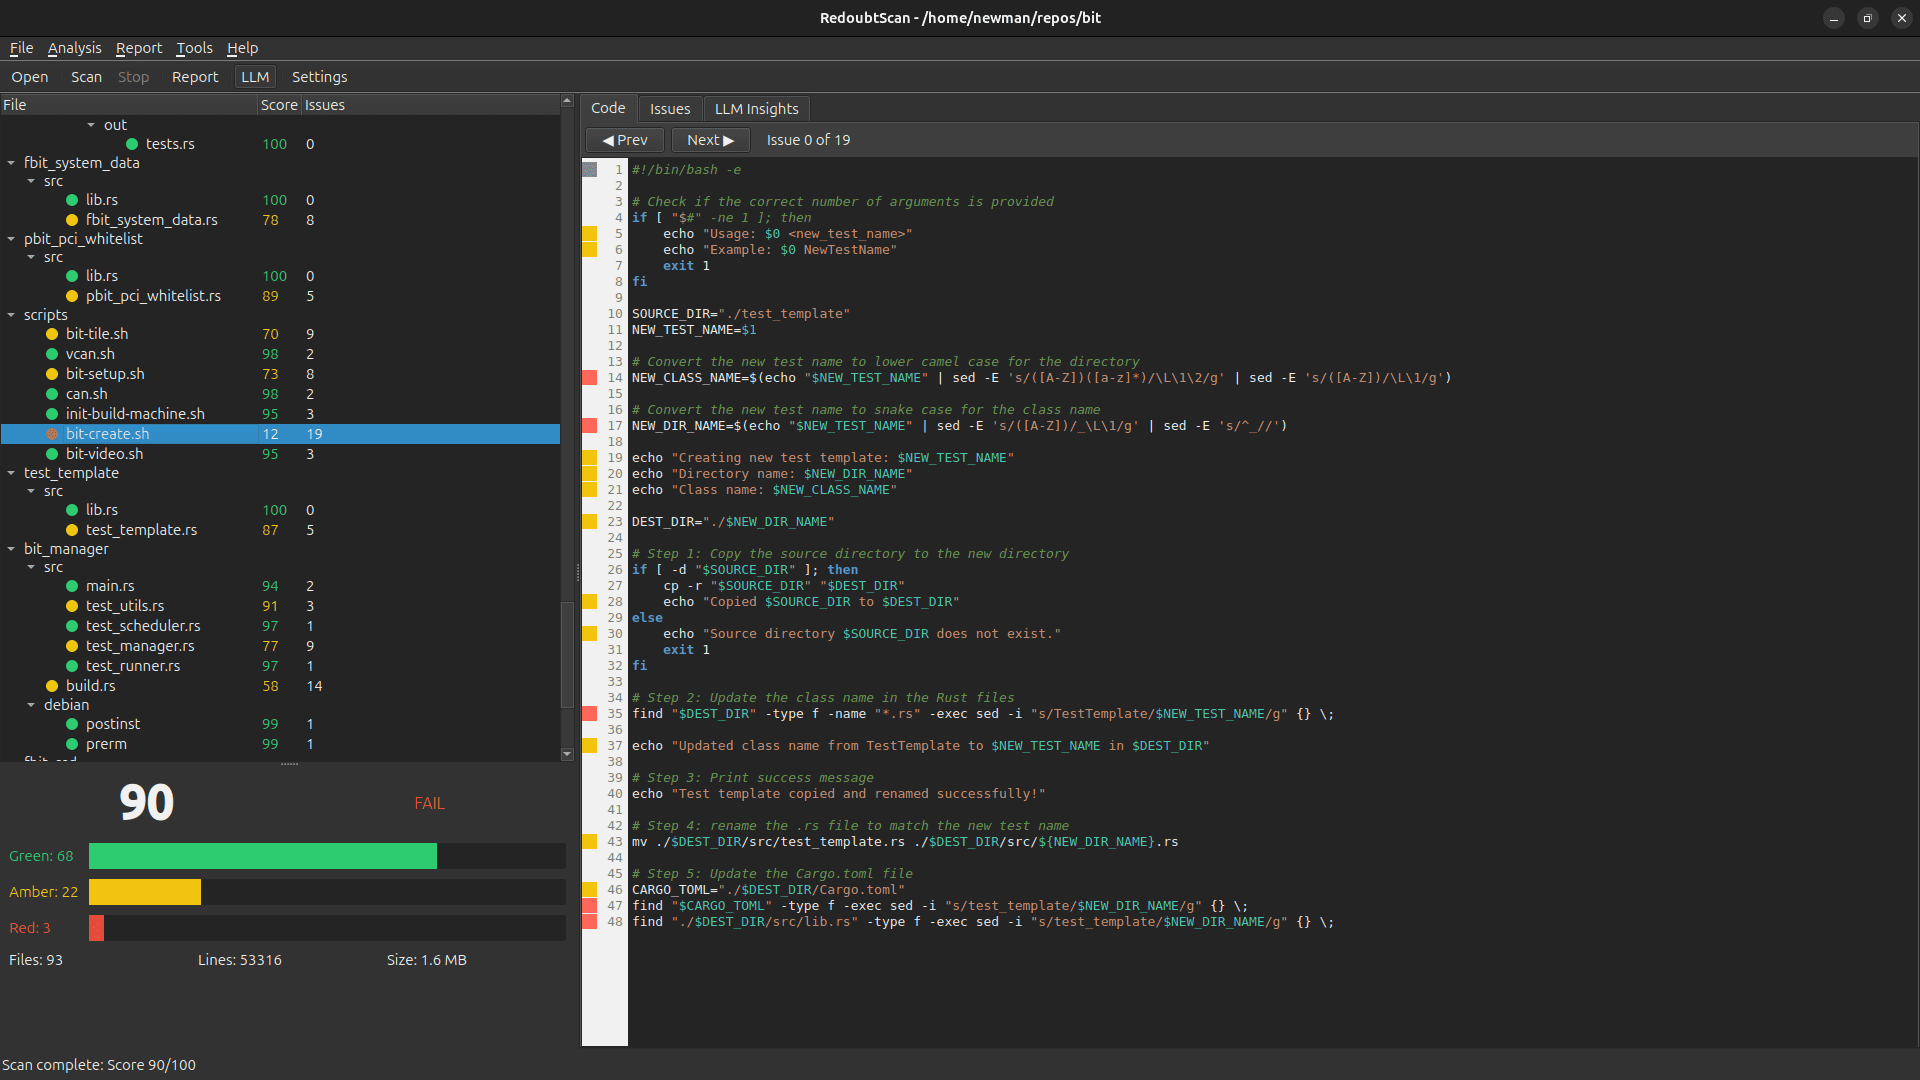Click green status dot beside vcan.sh
The width and height of the screenshot is (1920, 1080).
pyautogui.click(x=52, y=354)
